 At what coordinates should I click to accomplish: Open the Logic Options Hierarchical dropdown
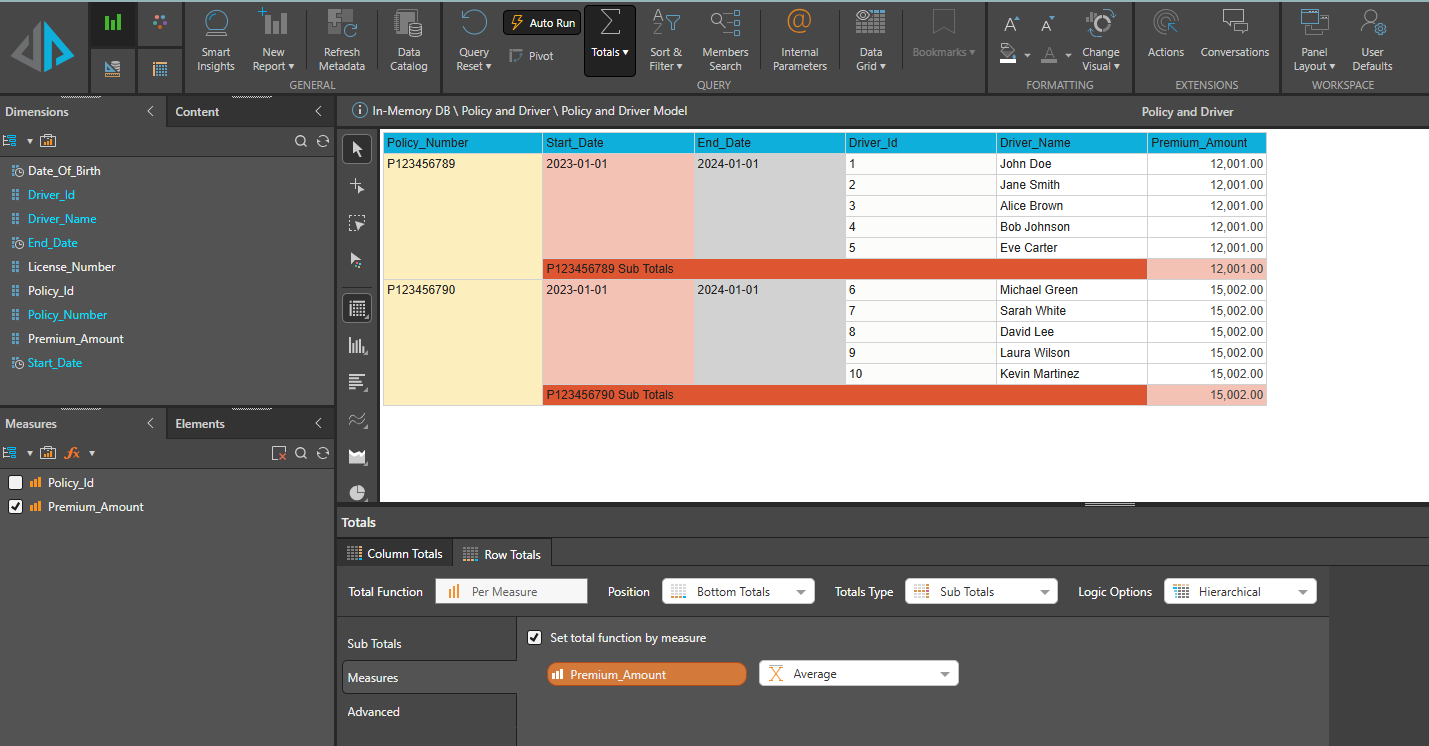(x=1240, y=591)
